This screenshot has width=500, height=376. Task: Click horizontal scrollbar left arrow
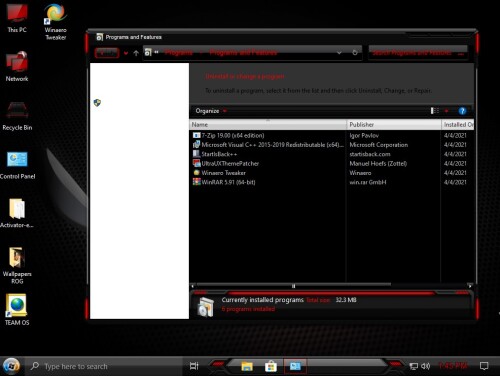(x=192, y=286)
